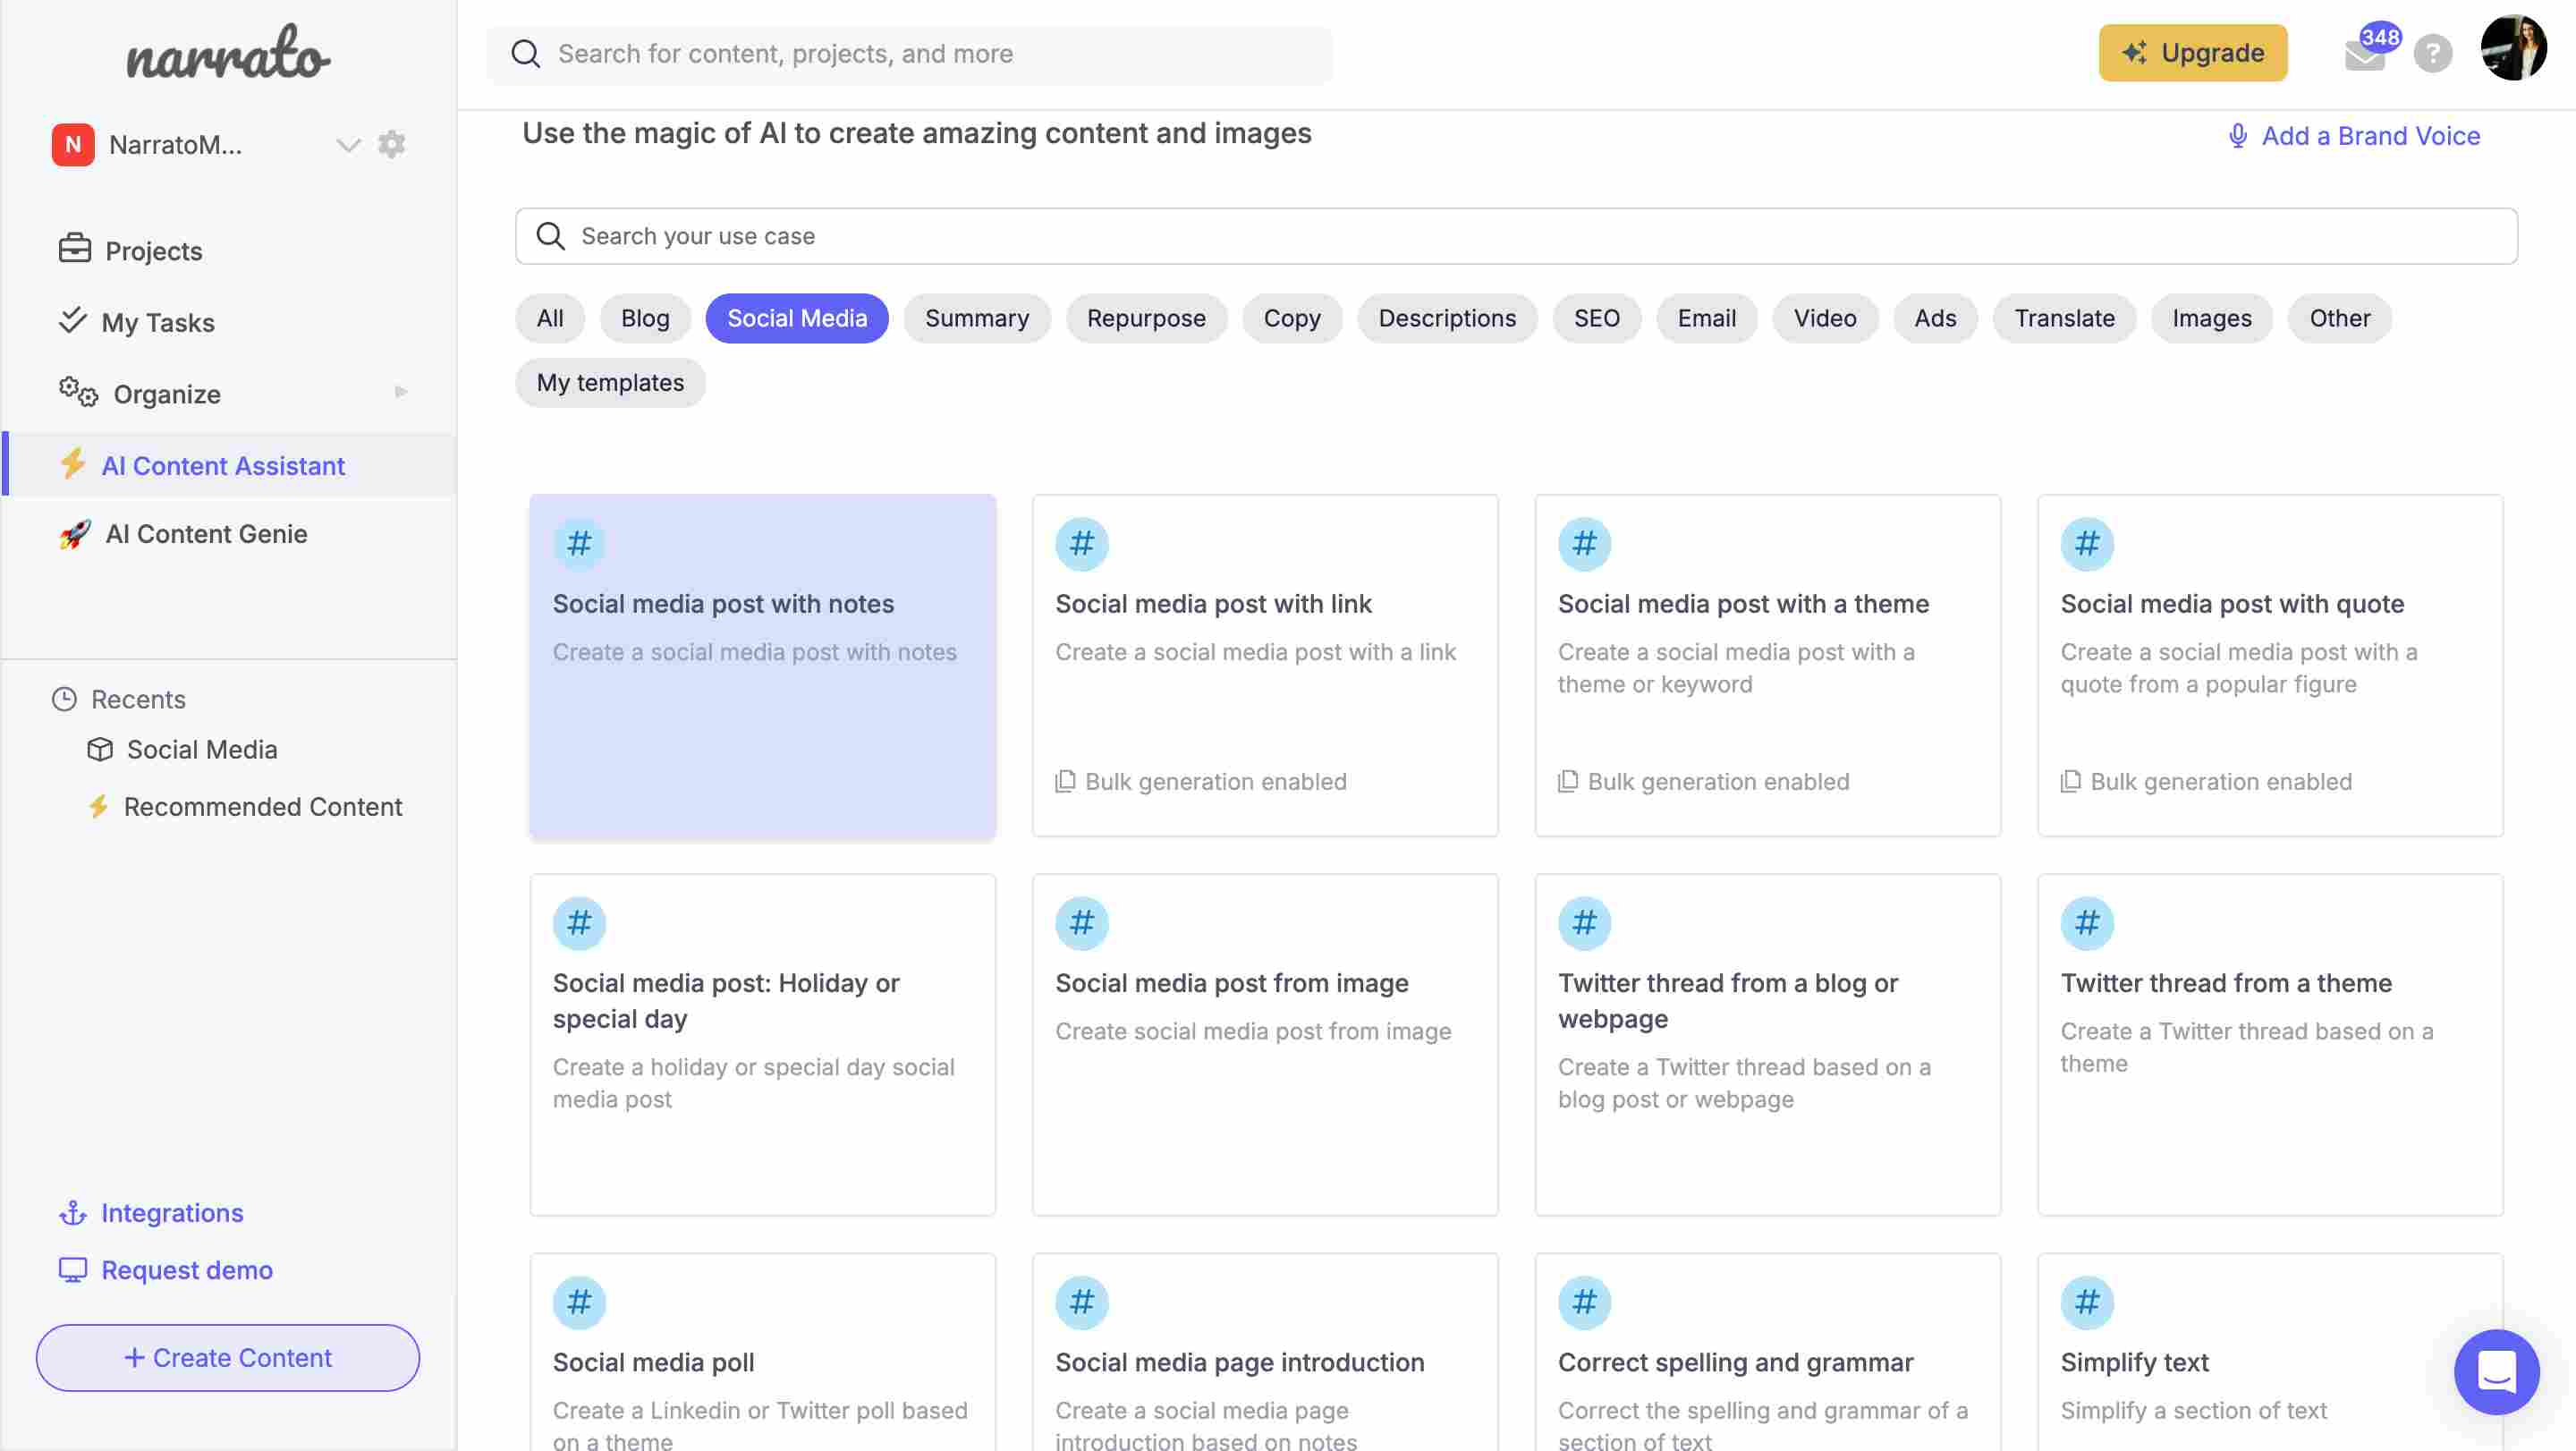Screen dimensions: 2576x1451
Task: Select the Images filter tab
Action: (x=2212, y=318)
